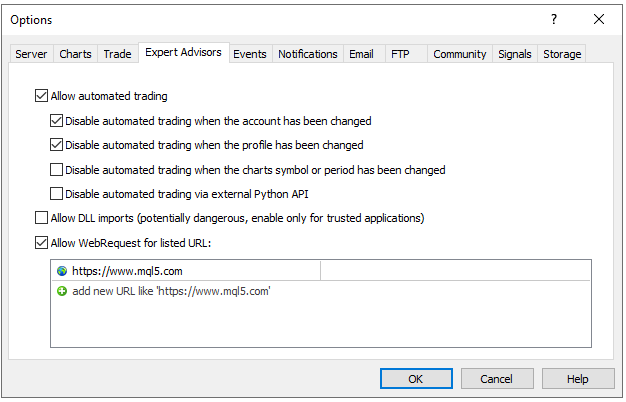The image size is (626, 402).
Task: Uncheck disable trading when profile has been changed
Action: (x=57, y=145)
